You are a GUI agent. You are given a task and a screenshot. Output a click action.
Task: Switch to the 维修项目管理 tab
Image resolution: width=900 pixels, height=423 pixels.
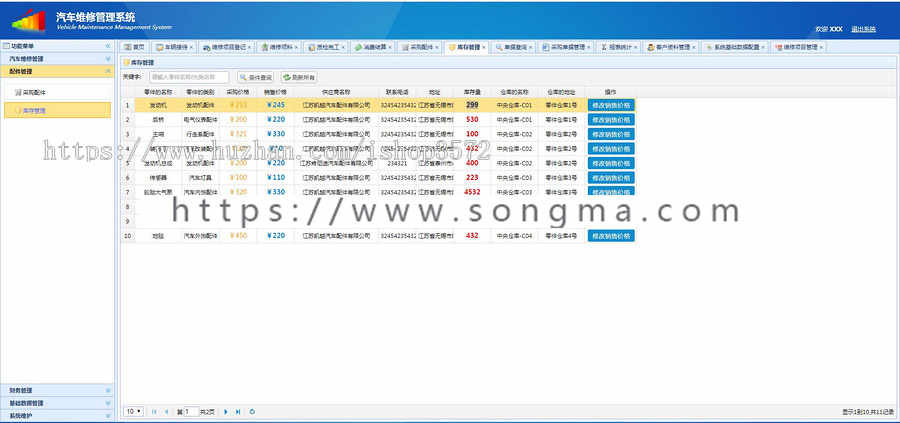pyautogui.click(x=798, y=47)
